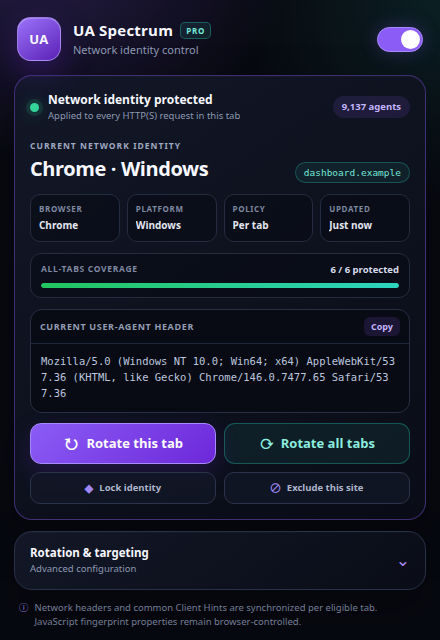
Task: Copy the current user-agent header
Action: (x=382, y=327)
